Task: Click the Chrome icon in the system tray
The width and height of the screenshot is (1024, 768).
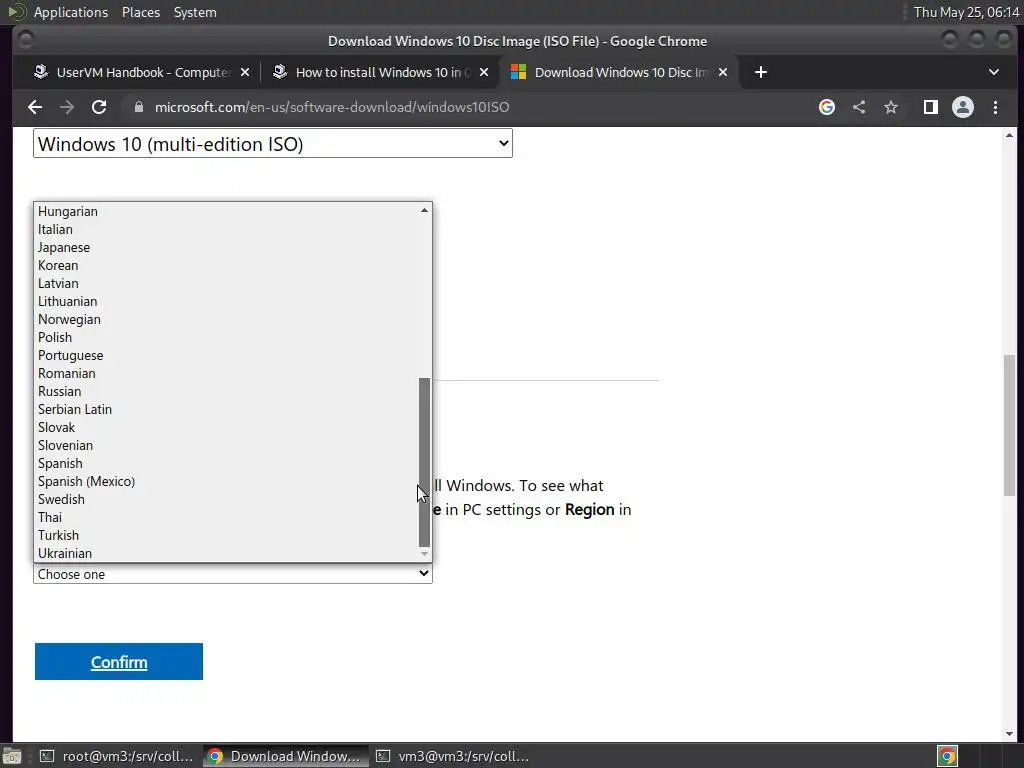Action: click(947, 756)
